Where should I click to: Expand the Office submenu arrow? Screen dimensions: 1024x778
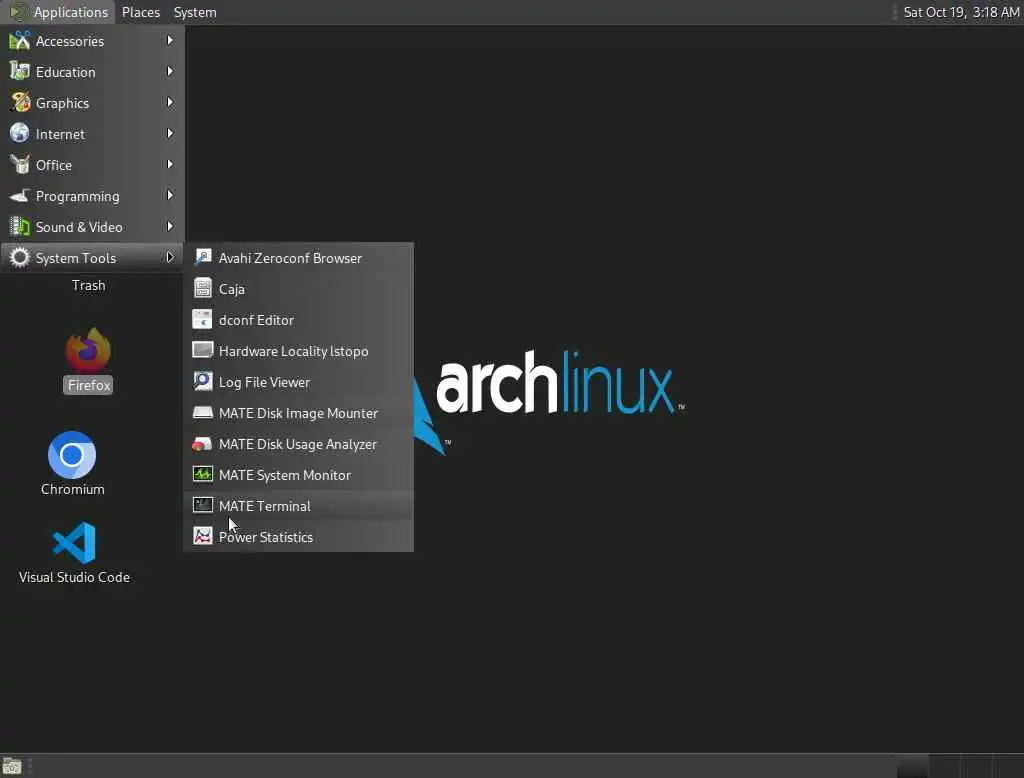170,165
